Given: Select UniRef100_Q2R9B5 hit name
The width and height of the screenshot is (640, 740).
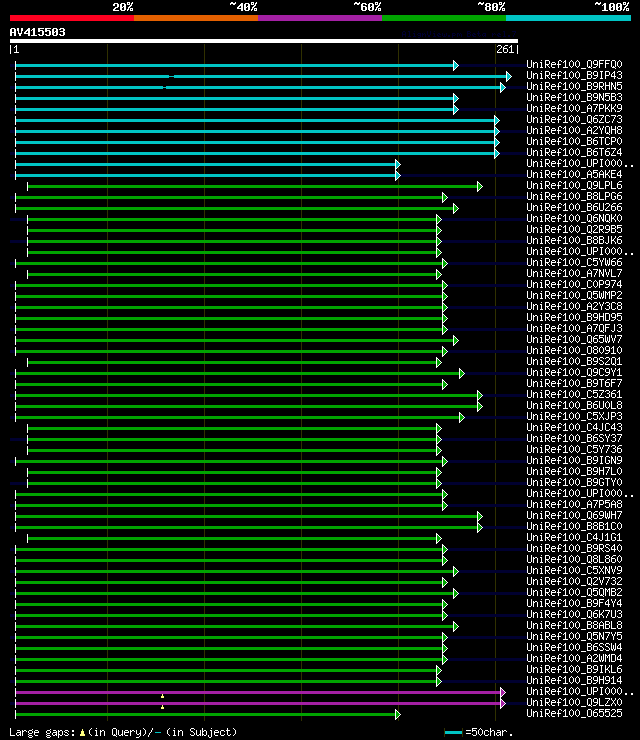Looking at the screenshot, I should (x=574, y=229).
